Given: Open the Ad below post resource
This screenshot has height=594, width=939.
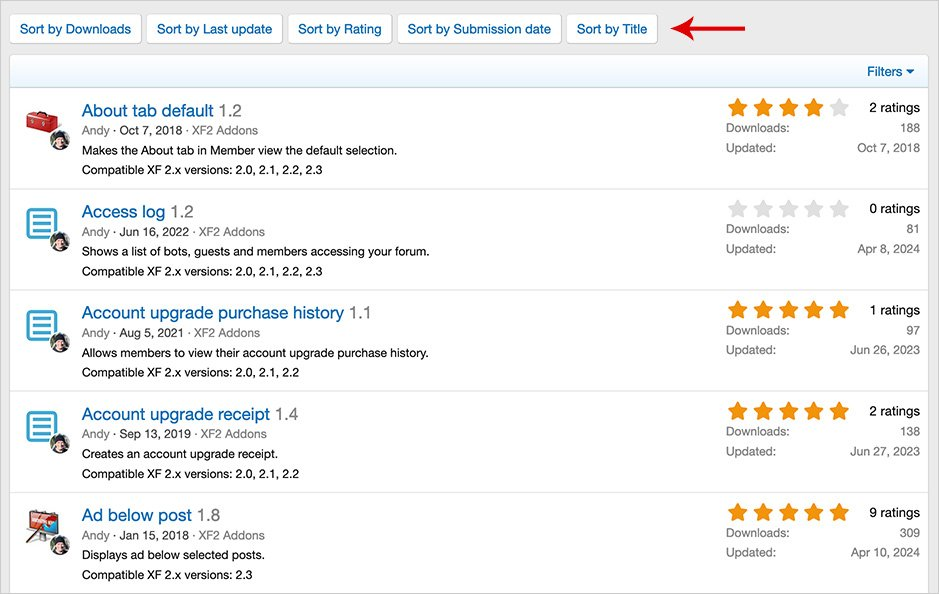Looking at the screenshot, I should pyautogui.click(x=137, y=515).
